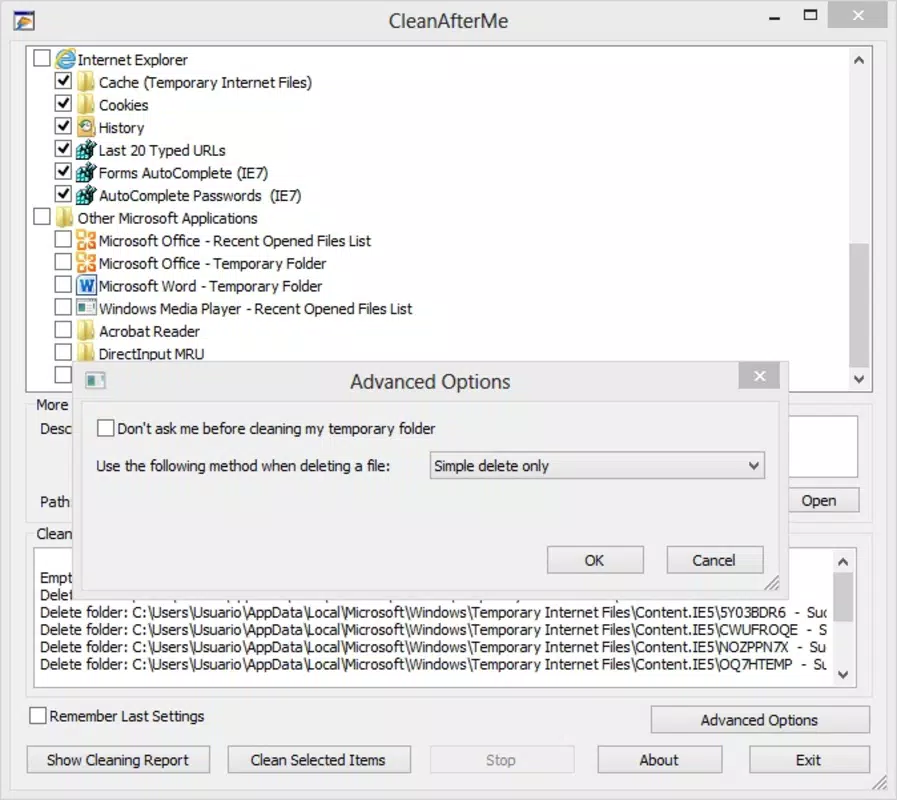Uncheck Cache (Temporary Internet Files)
897x800 pixels.
click(x=63, y=81)
